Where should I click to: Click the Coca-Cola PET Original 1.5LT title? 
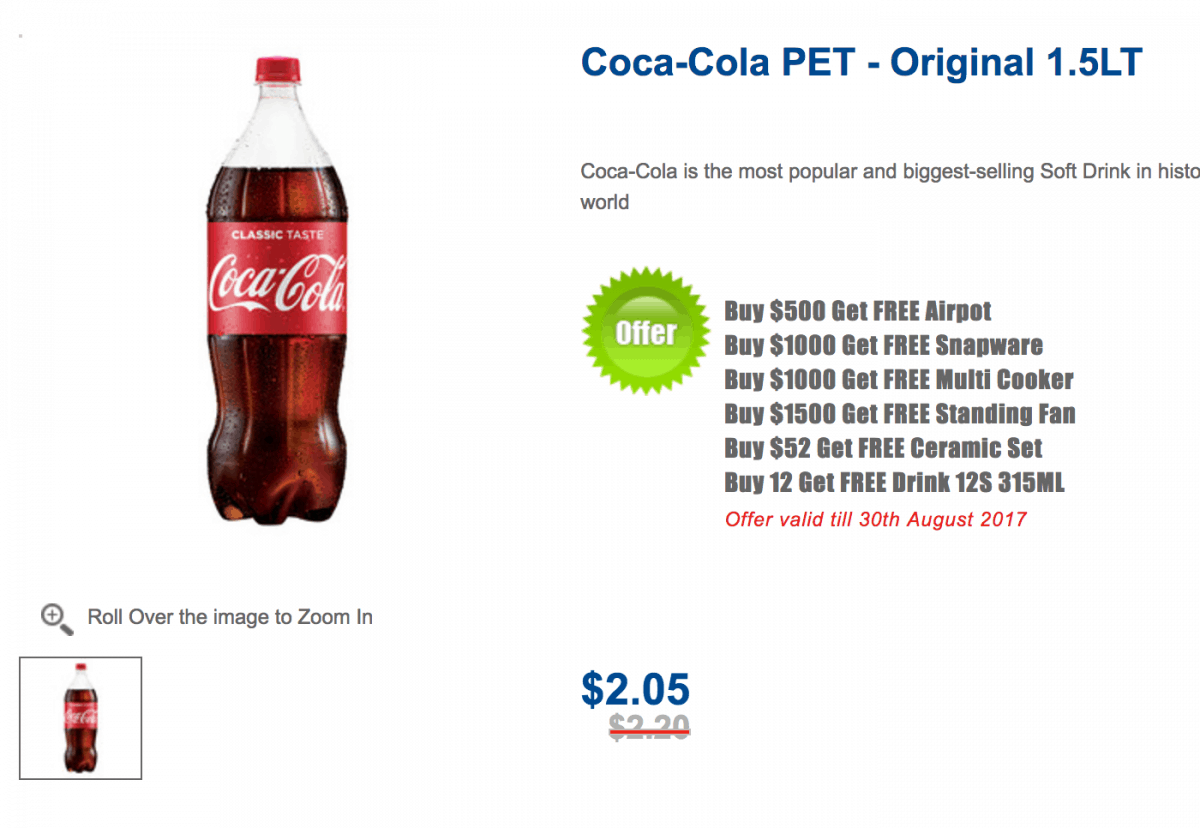(861, 63)
